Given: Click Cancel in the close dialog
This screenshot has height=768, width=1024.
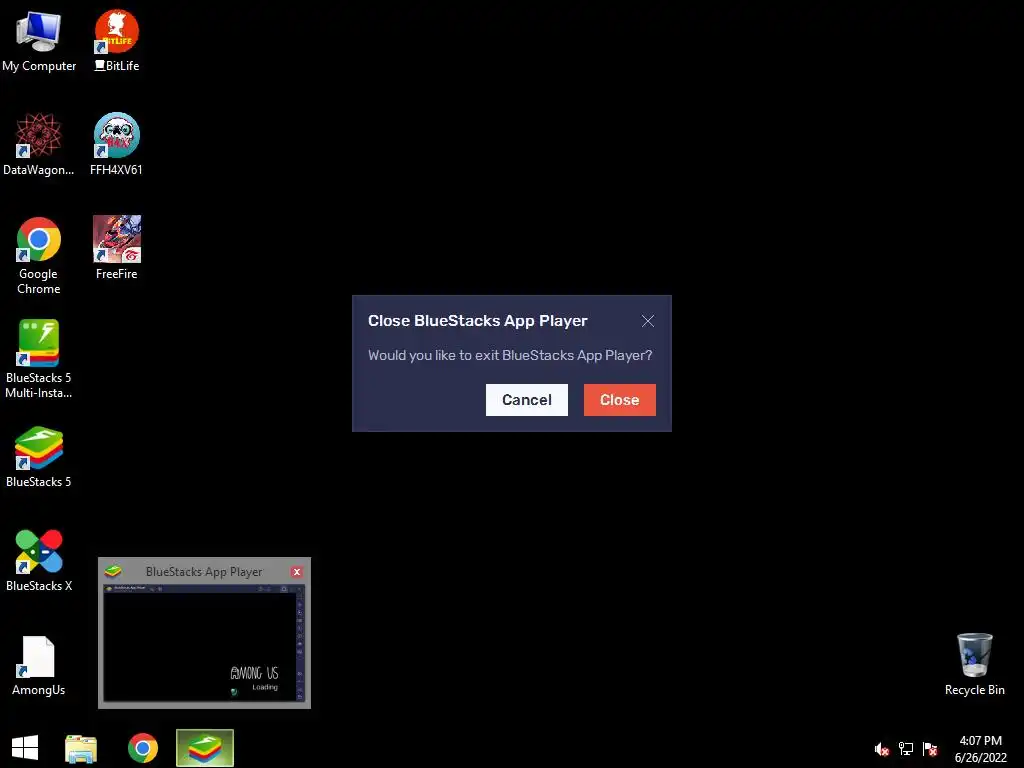Looking at the screenshot, I should pos(527,400).
